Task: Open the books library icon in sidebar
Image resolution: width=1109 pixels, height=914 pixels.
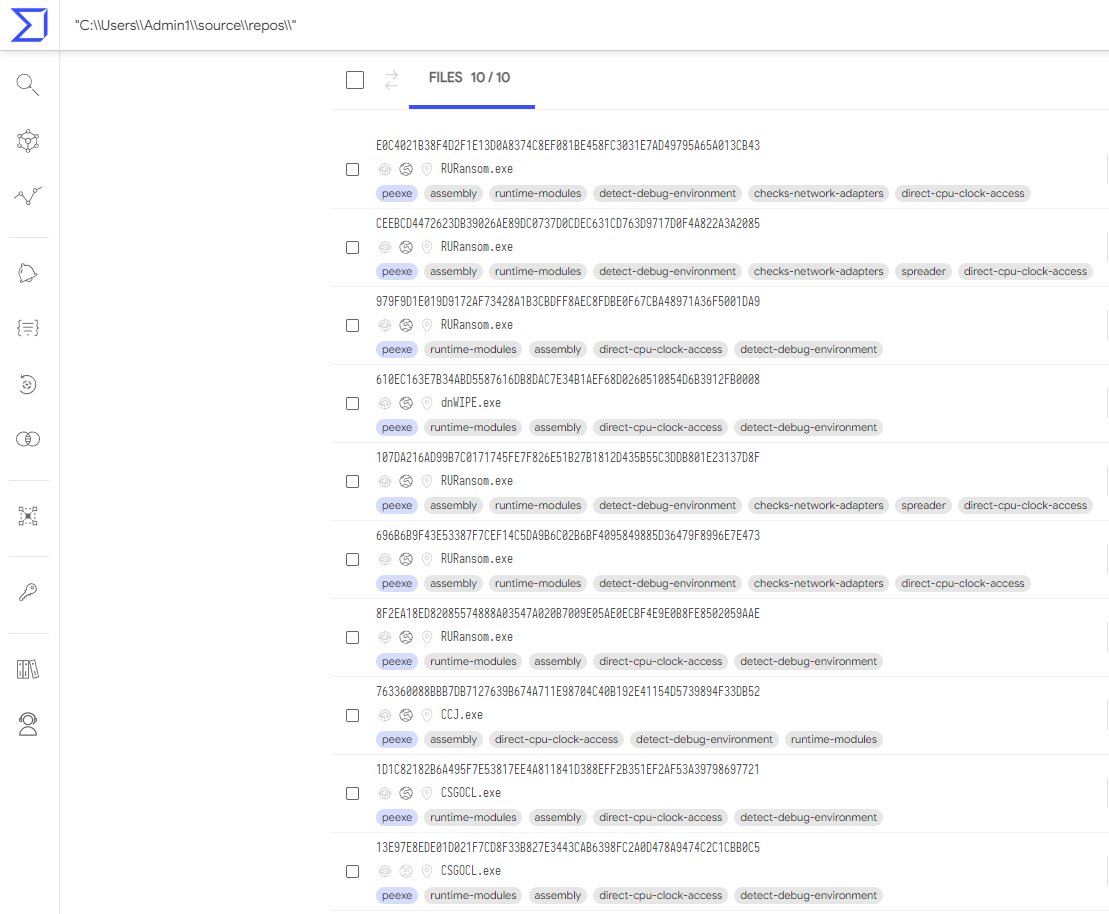Action: 28,669
